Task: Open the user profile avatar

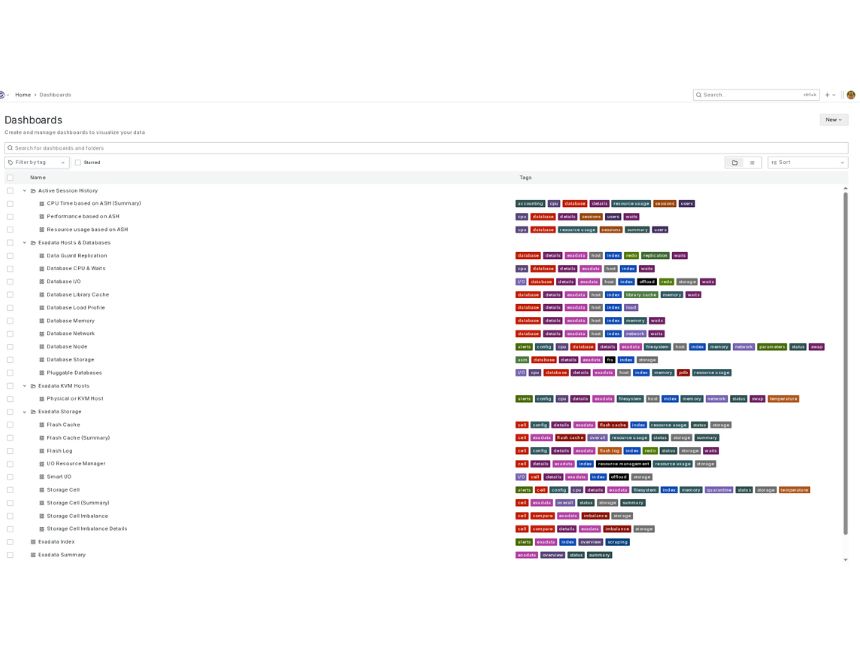Action: click(x=851, y=95)
